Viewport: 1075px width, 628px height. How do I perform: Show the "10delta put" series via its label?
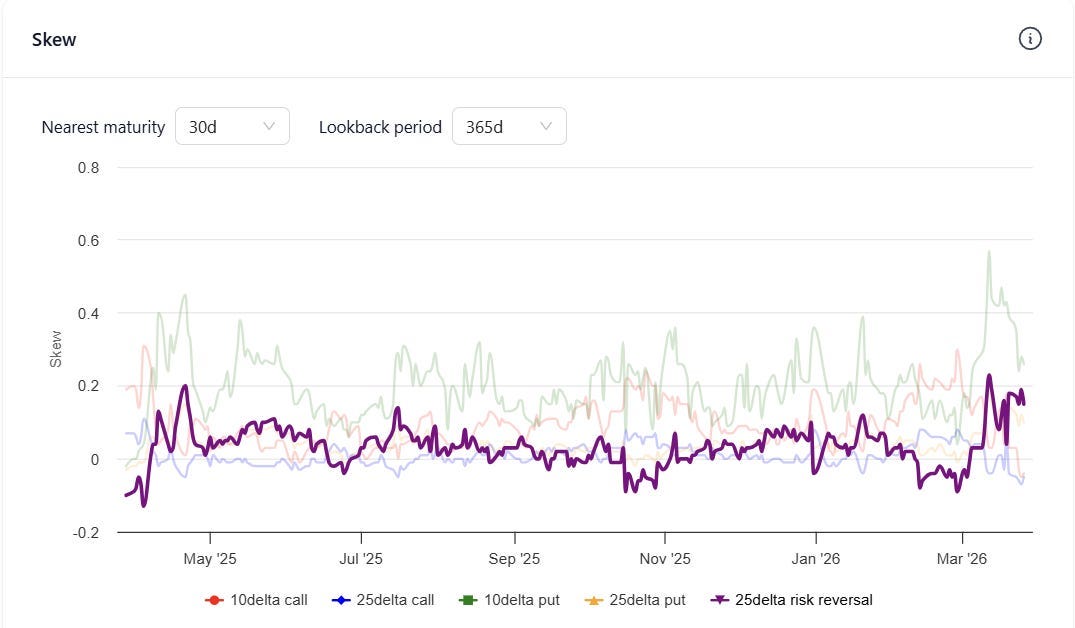(521, 600)
